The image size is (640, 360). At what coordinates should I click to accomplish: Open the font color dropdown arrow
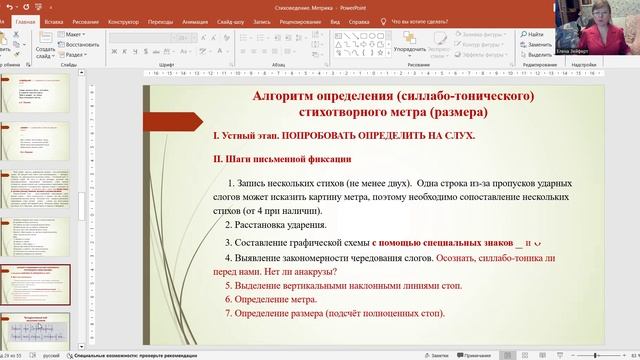[x=227, y=51]
